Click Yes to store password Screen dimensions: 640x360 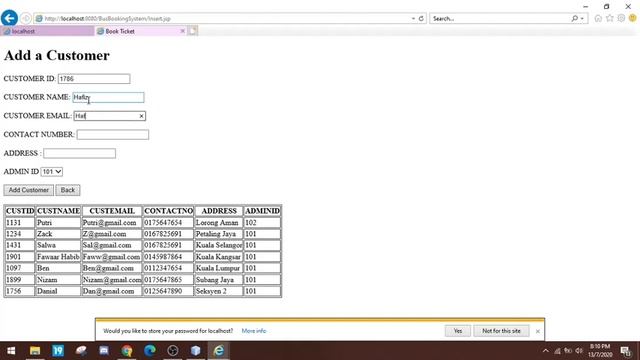458,331
